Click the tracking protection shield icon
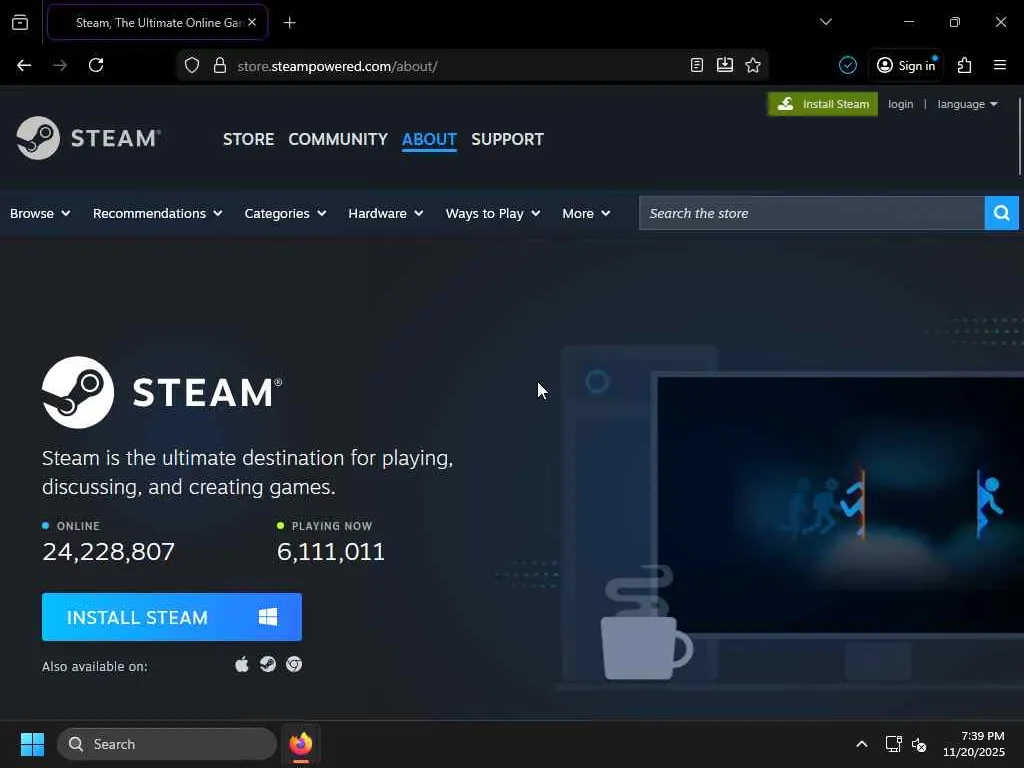 (x=192, y=65)
